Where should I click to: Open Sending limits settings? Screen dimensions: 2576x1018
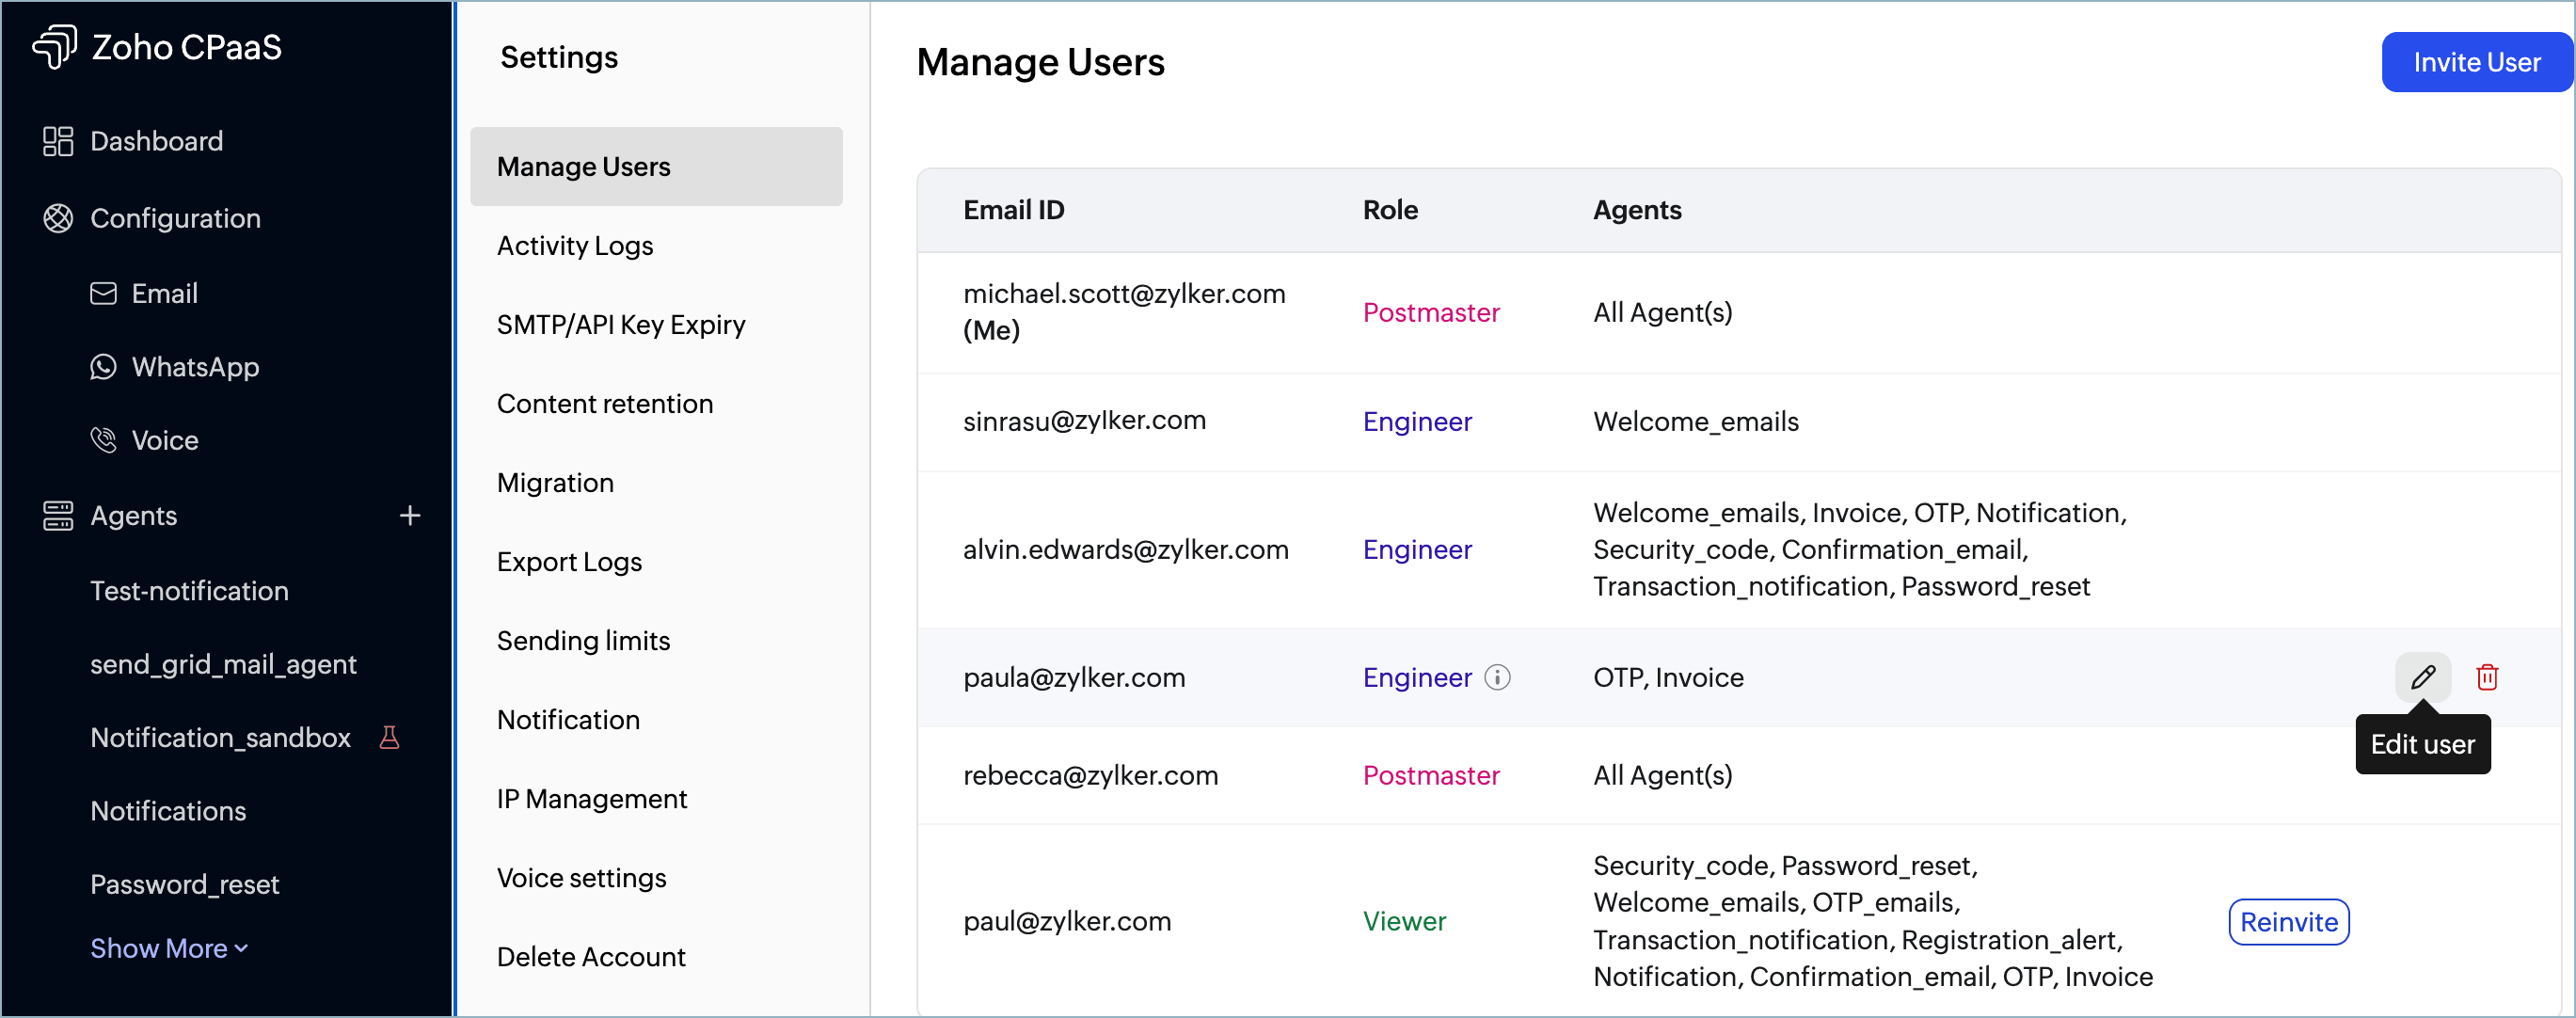click(x=583, y=640)
